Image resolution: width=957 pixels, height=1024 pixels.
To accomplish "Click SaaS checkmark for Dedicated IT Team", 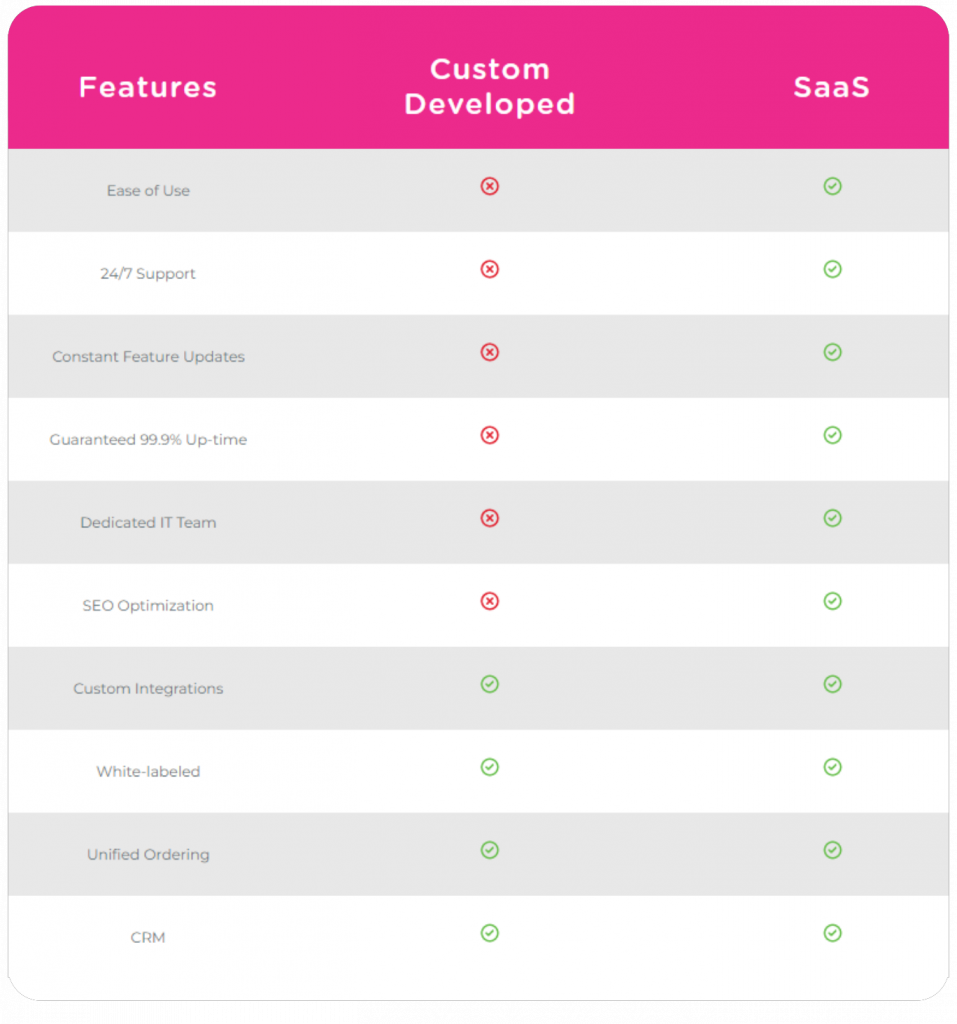I will (832, 519).
